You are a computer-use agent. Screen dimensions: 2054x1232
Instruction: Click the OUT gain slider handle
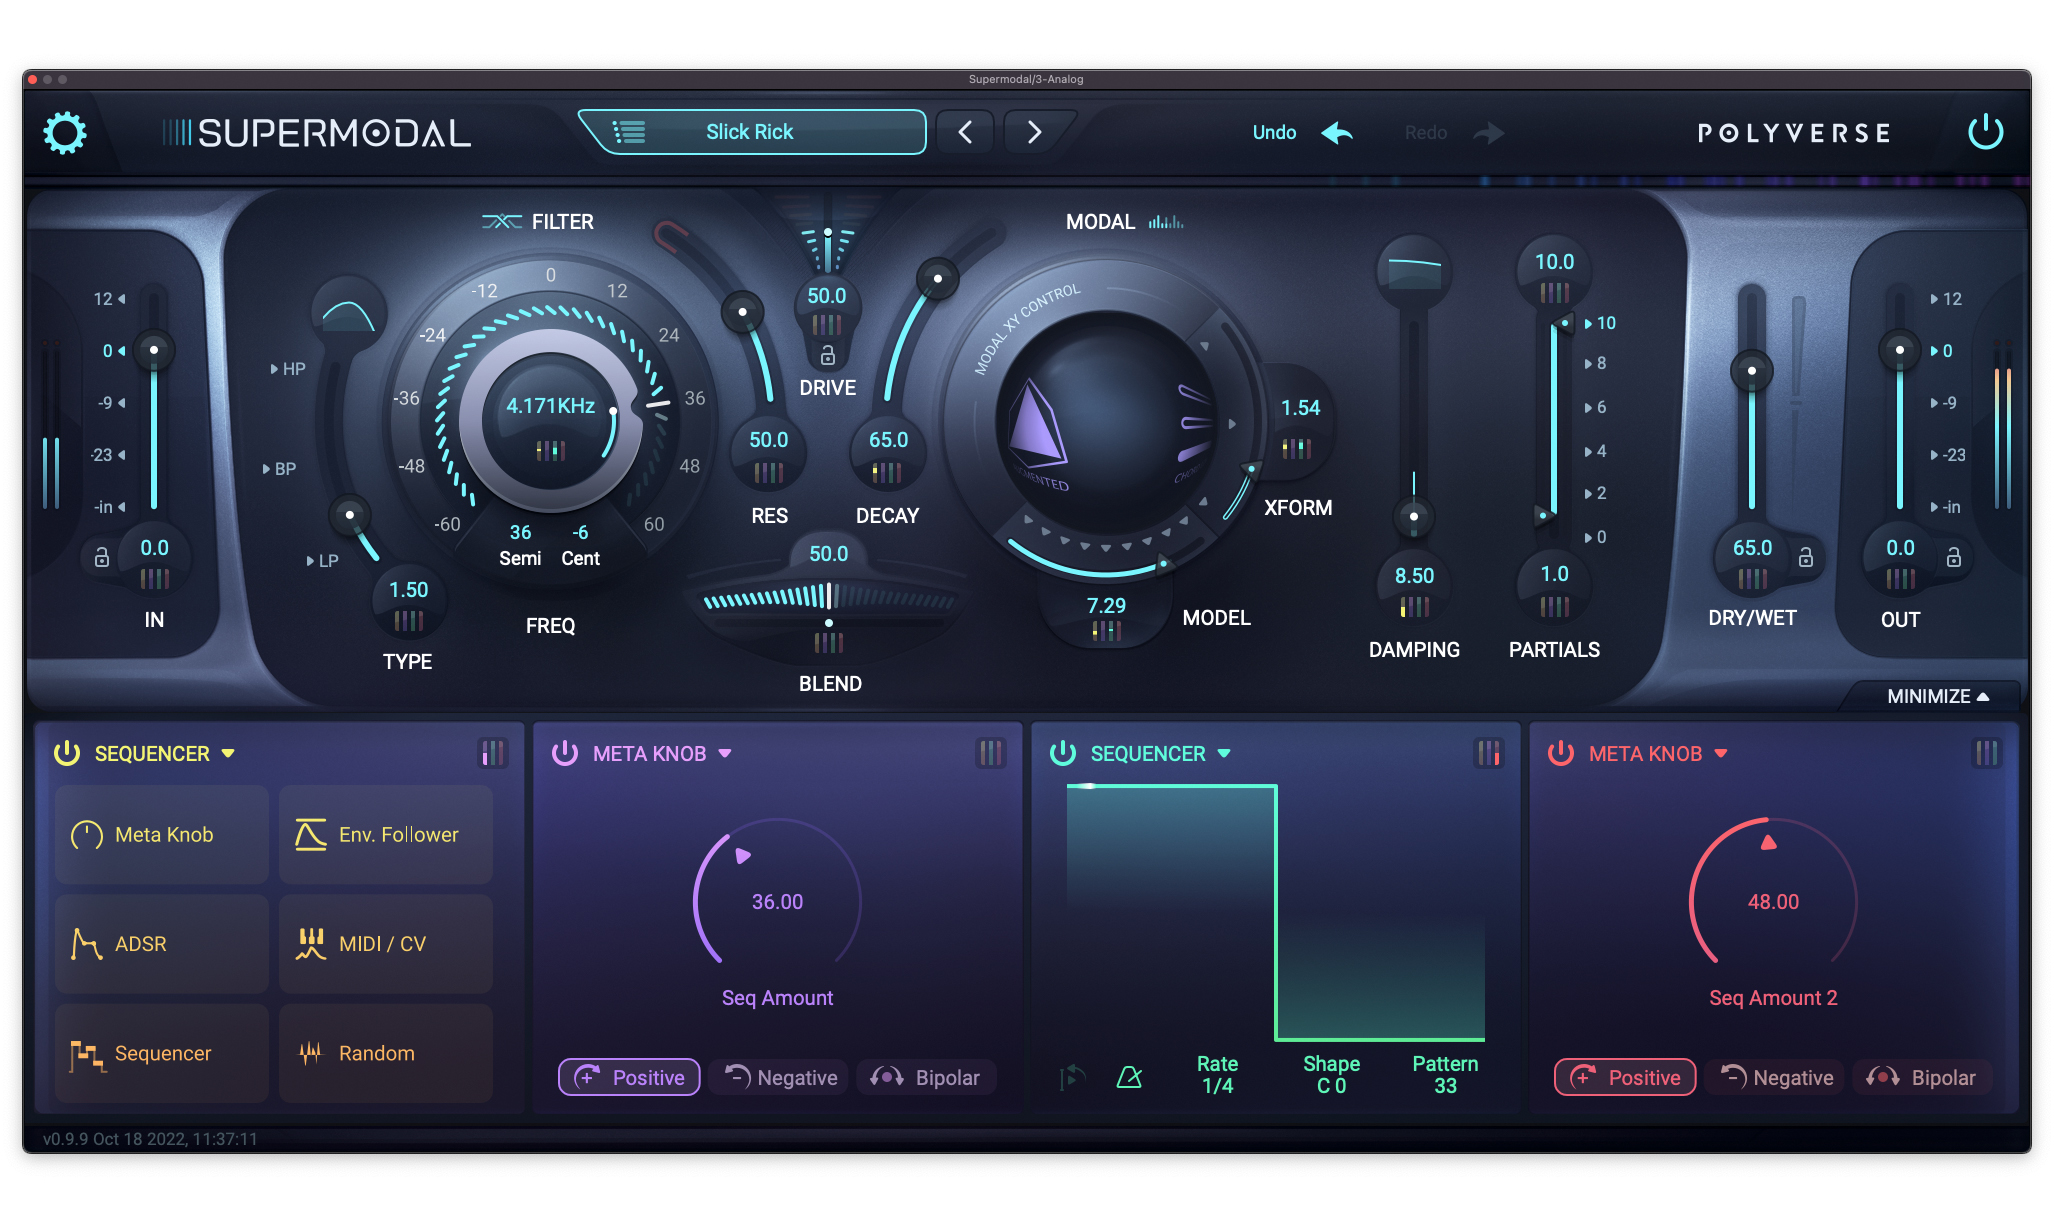(x=1899, y=350)
